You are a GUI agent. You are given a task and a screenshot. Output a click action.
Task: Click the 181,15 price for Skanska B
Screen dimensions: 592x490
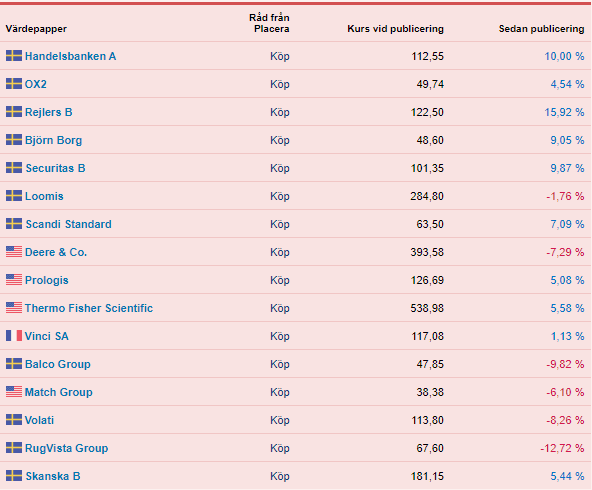tap(427, 476)
